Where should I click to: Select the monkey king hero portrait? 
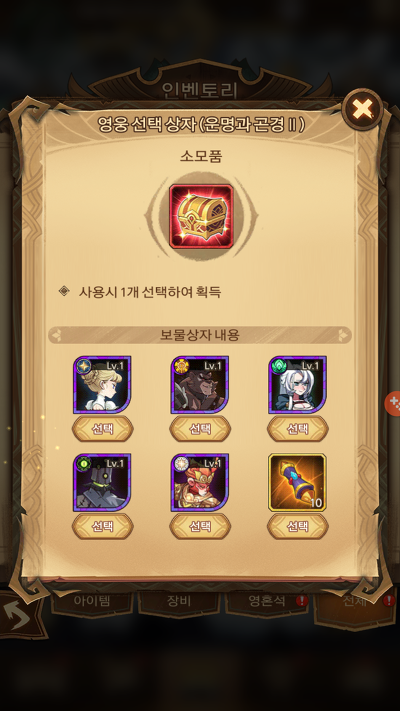point(200,482)
